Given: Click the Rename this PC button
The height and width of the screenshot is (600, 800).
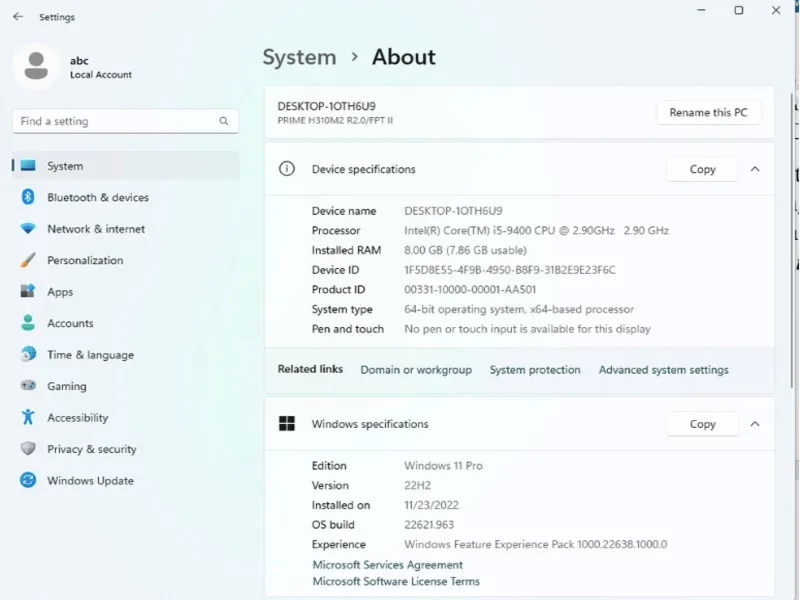Looking at the screenshot, I should tap(708, 112).
